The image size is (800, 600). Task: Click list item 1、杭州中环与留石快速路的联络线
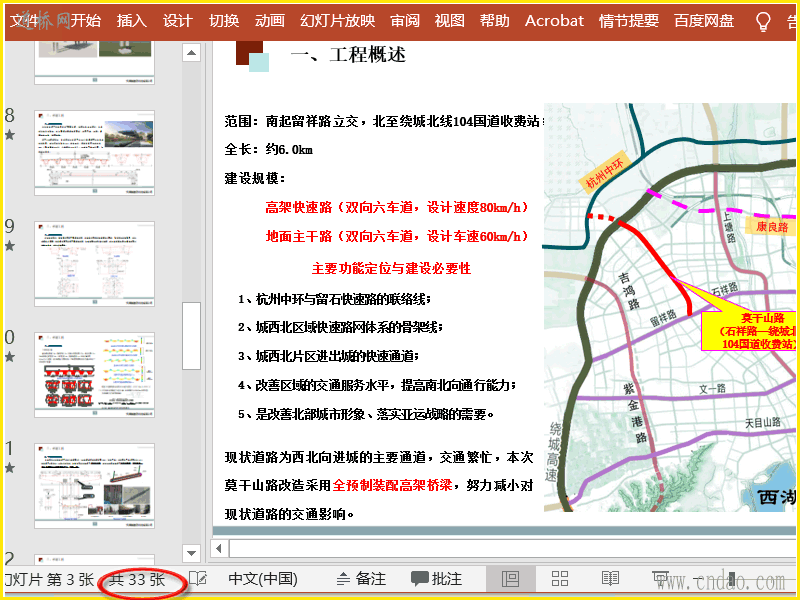pos(334,299)
